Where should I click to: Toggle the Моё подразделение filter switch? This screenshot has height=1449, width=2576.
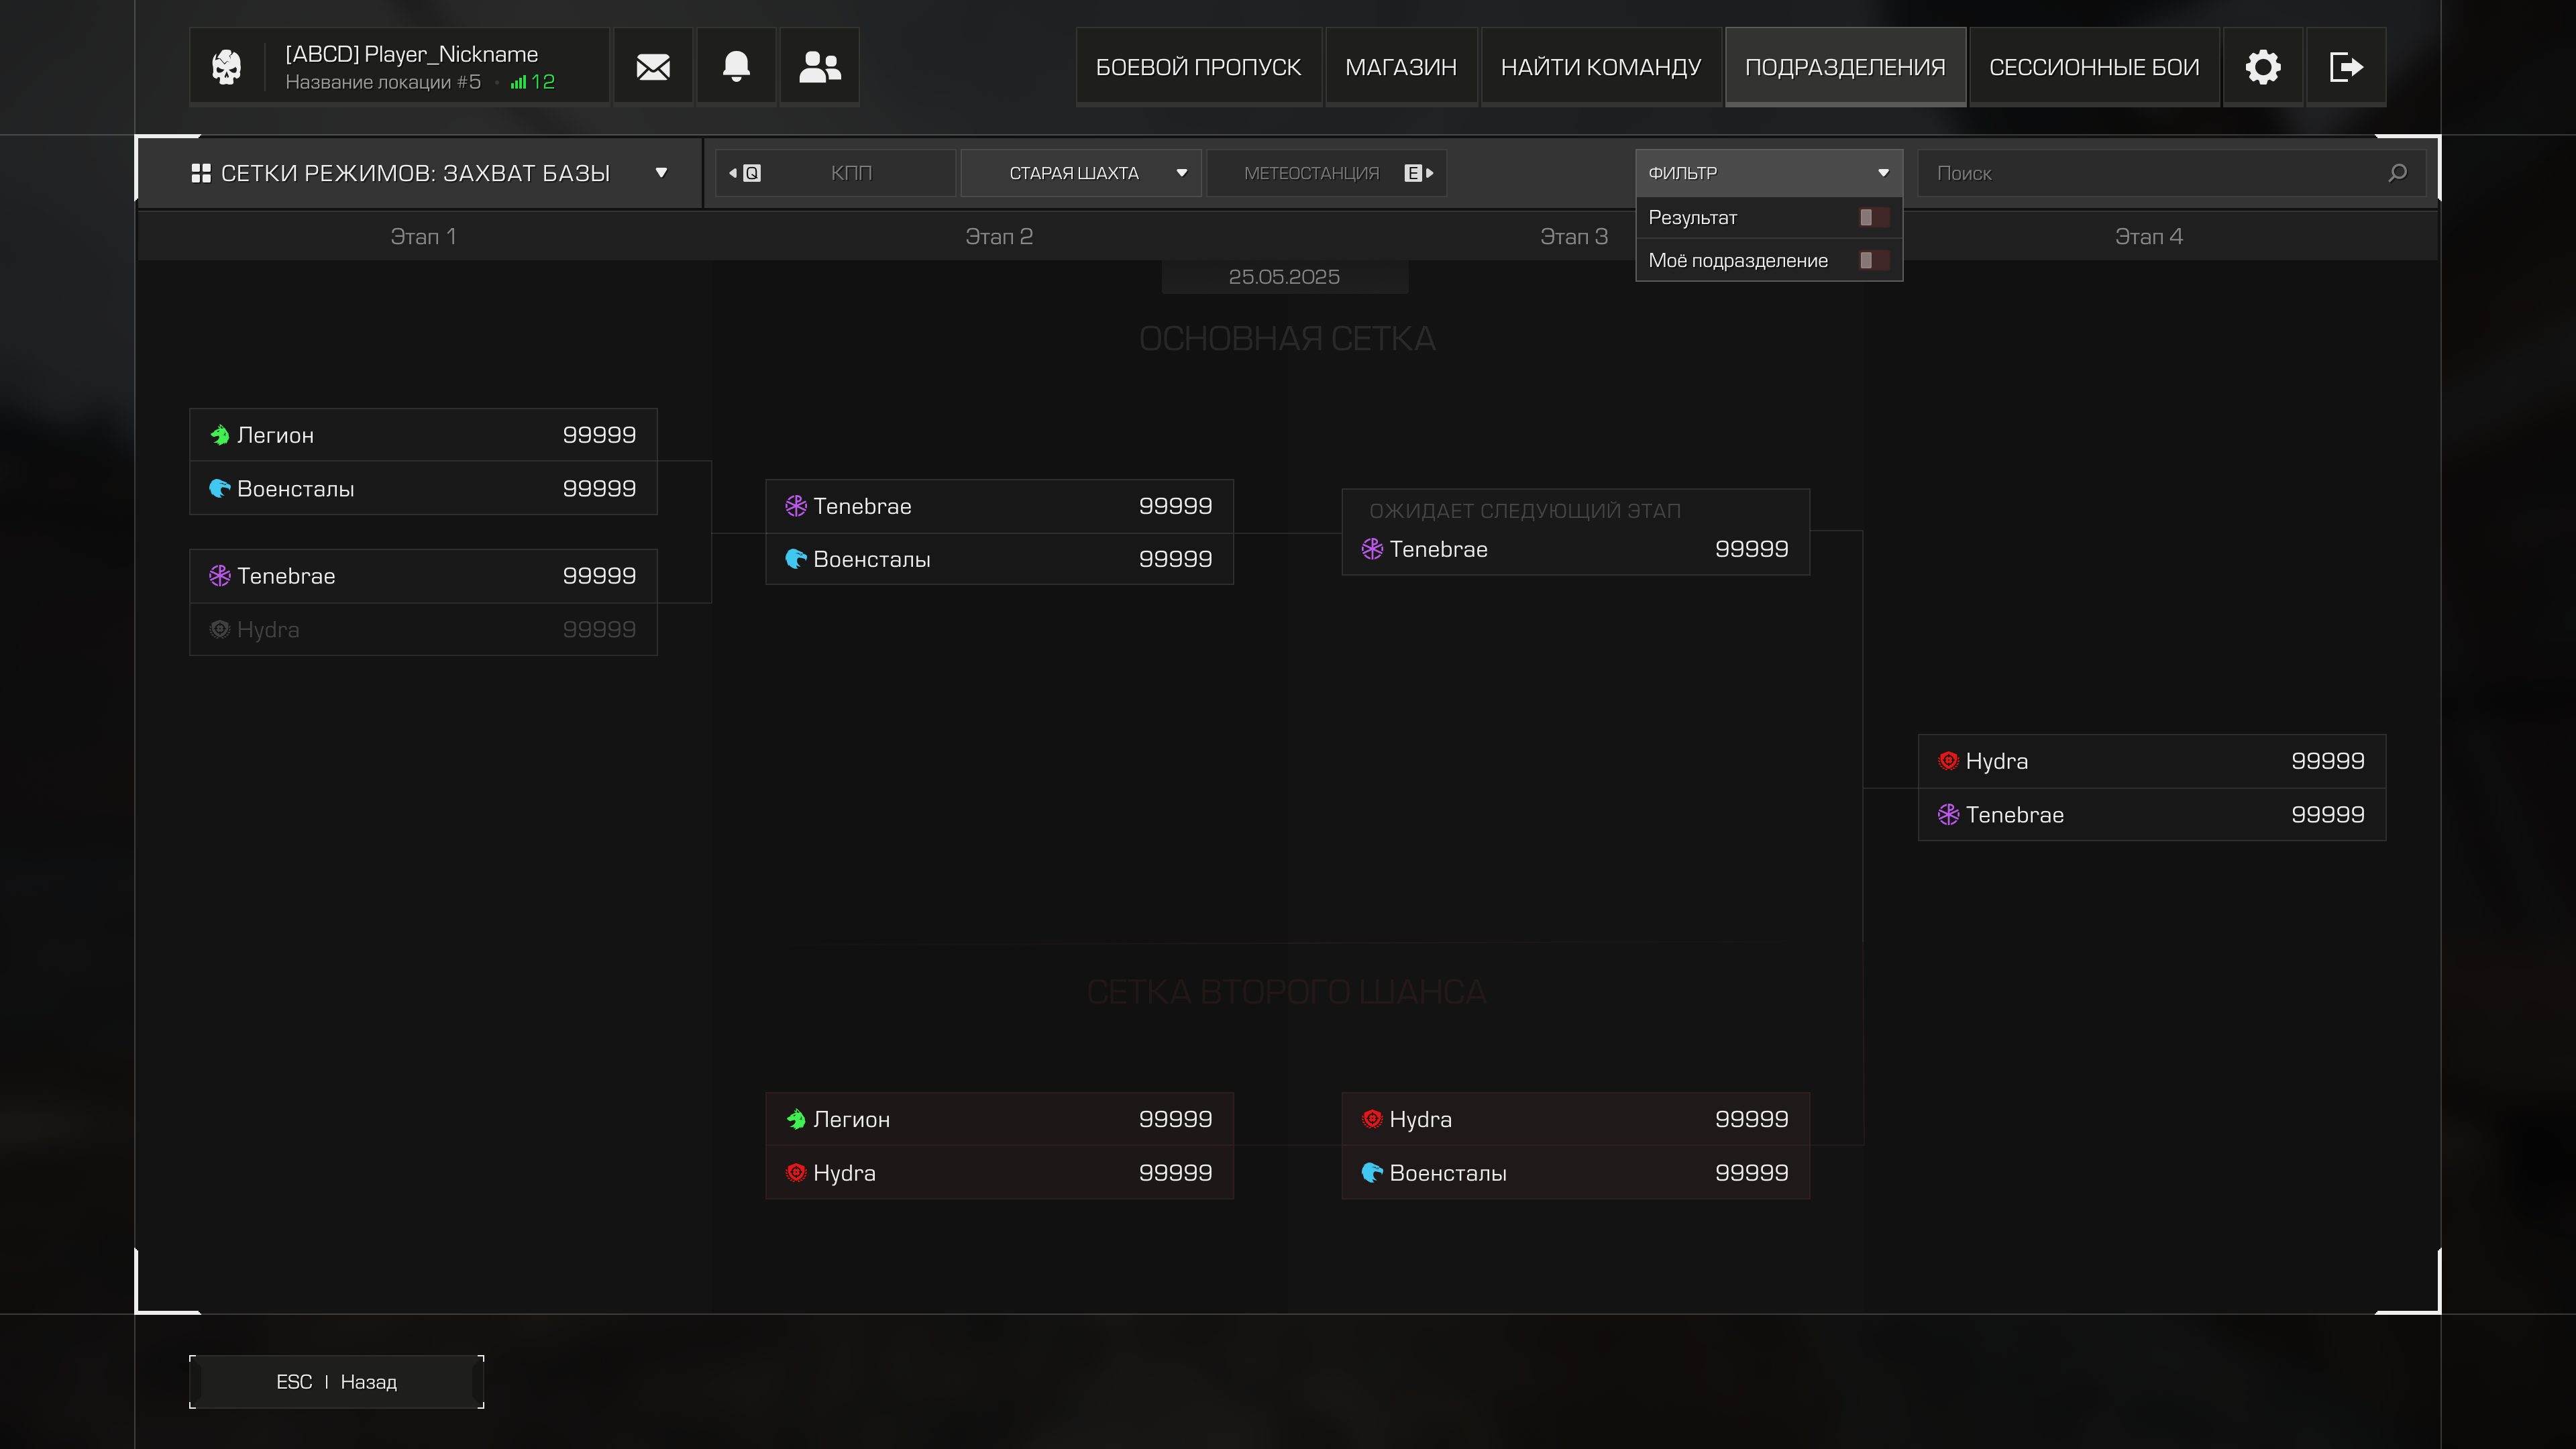tap(1872, 260)
